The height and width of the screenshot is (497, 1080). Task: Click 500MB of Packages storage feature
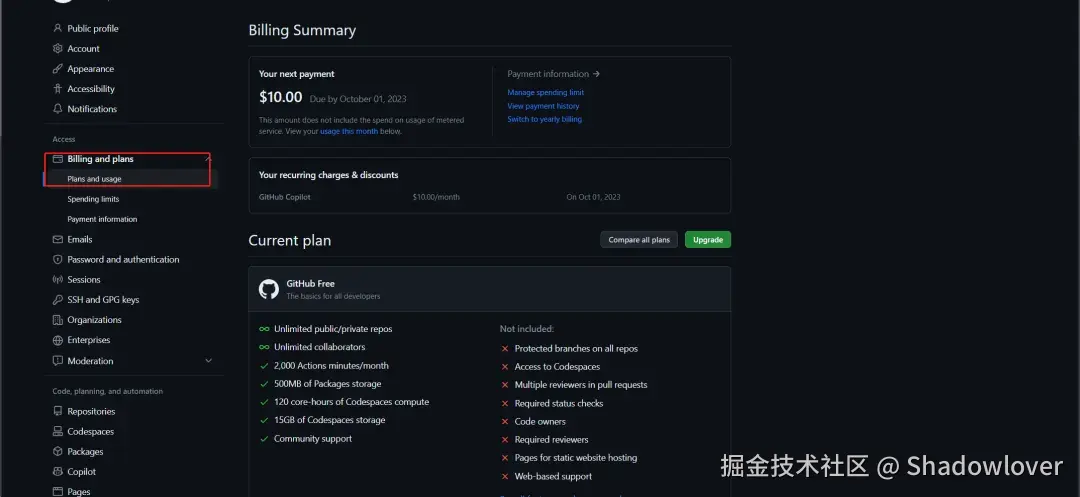coord(327,383)
